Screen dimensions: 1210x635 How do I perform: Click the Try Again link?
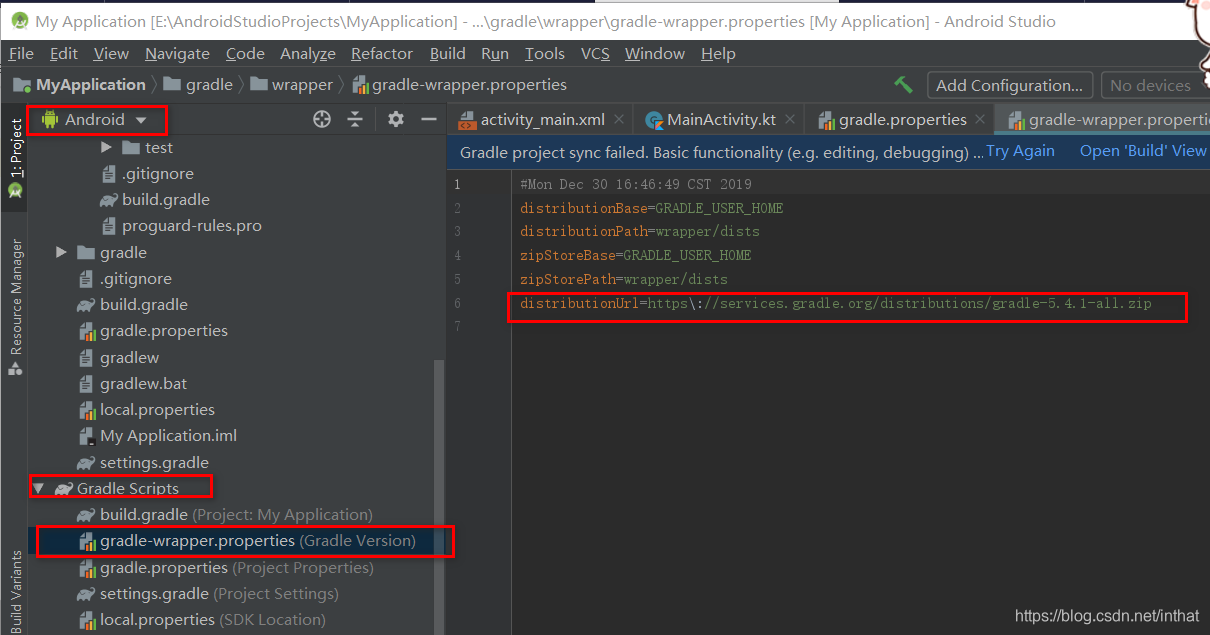1020,151
